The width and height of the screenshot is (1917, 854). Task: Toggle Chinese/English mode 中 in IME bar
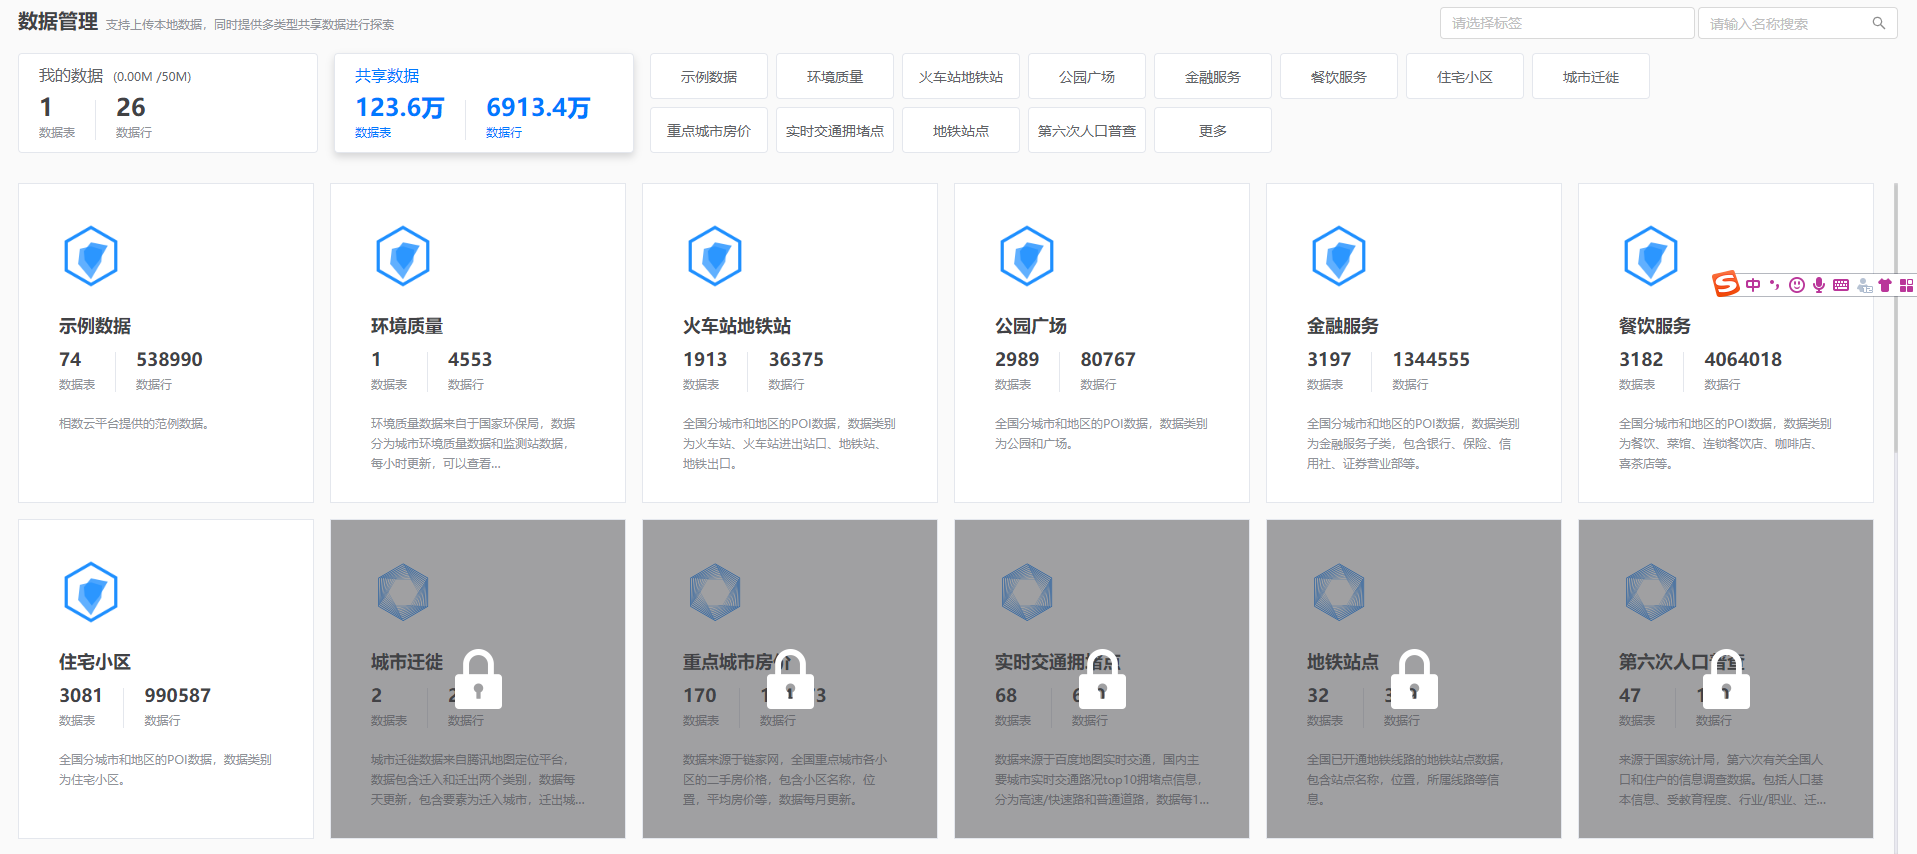[1753, 285]
